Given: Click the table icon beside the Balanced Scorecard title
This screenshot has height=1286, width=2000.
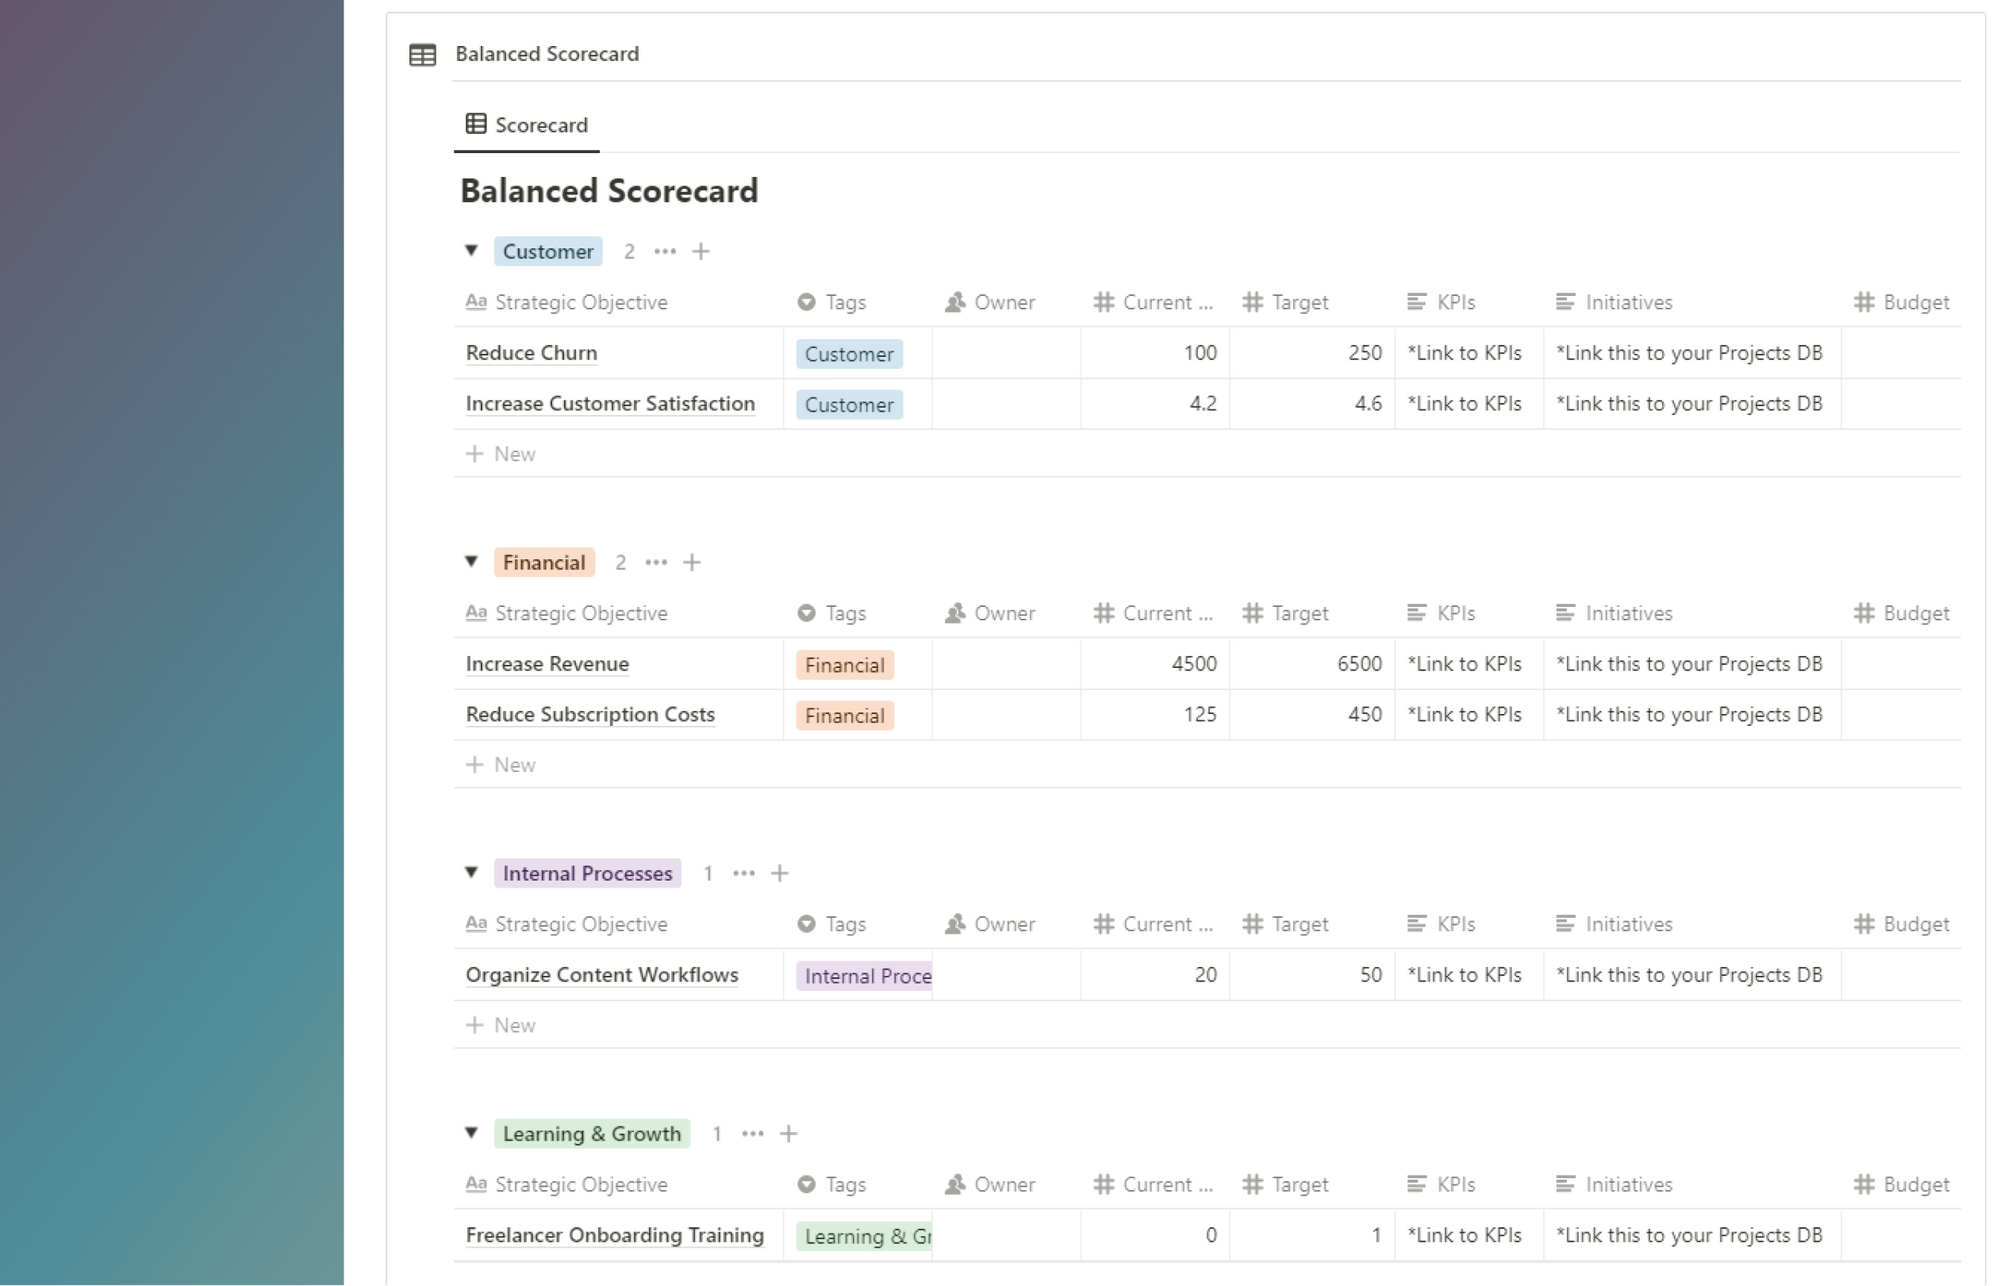Looking at the screenshot, I should point(424,53).
